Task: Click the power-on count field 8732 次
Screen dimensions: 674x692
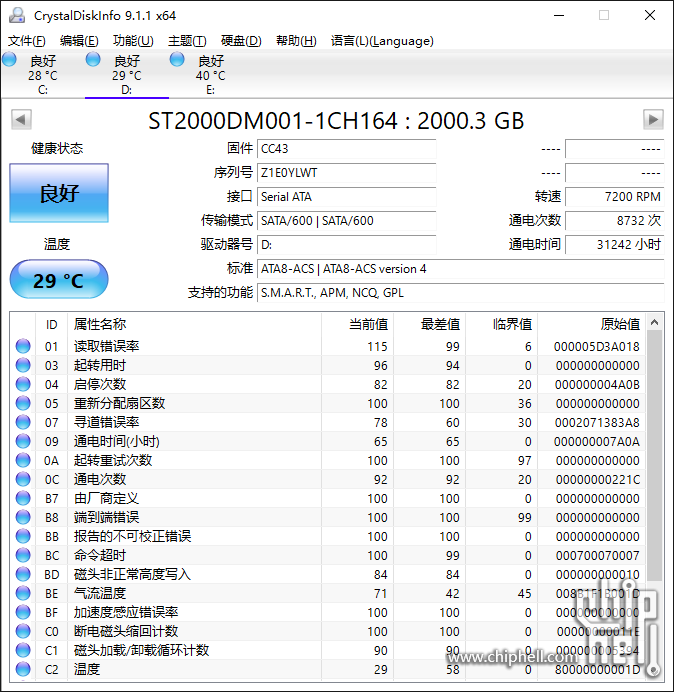Action: point(614,220)
